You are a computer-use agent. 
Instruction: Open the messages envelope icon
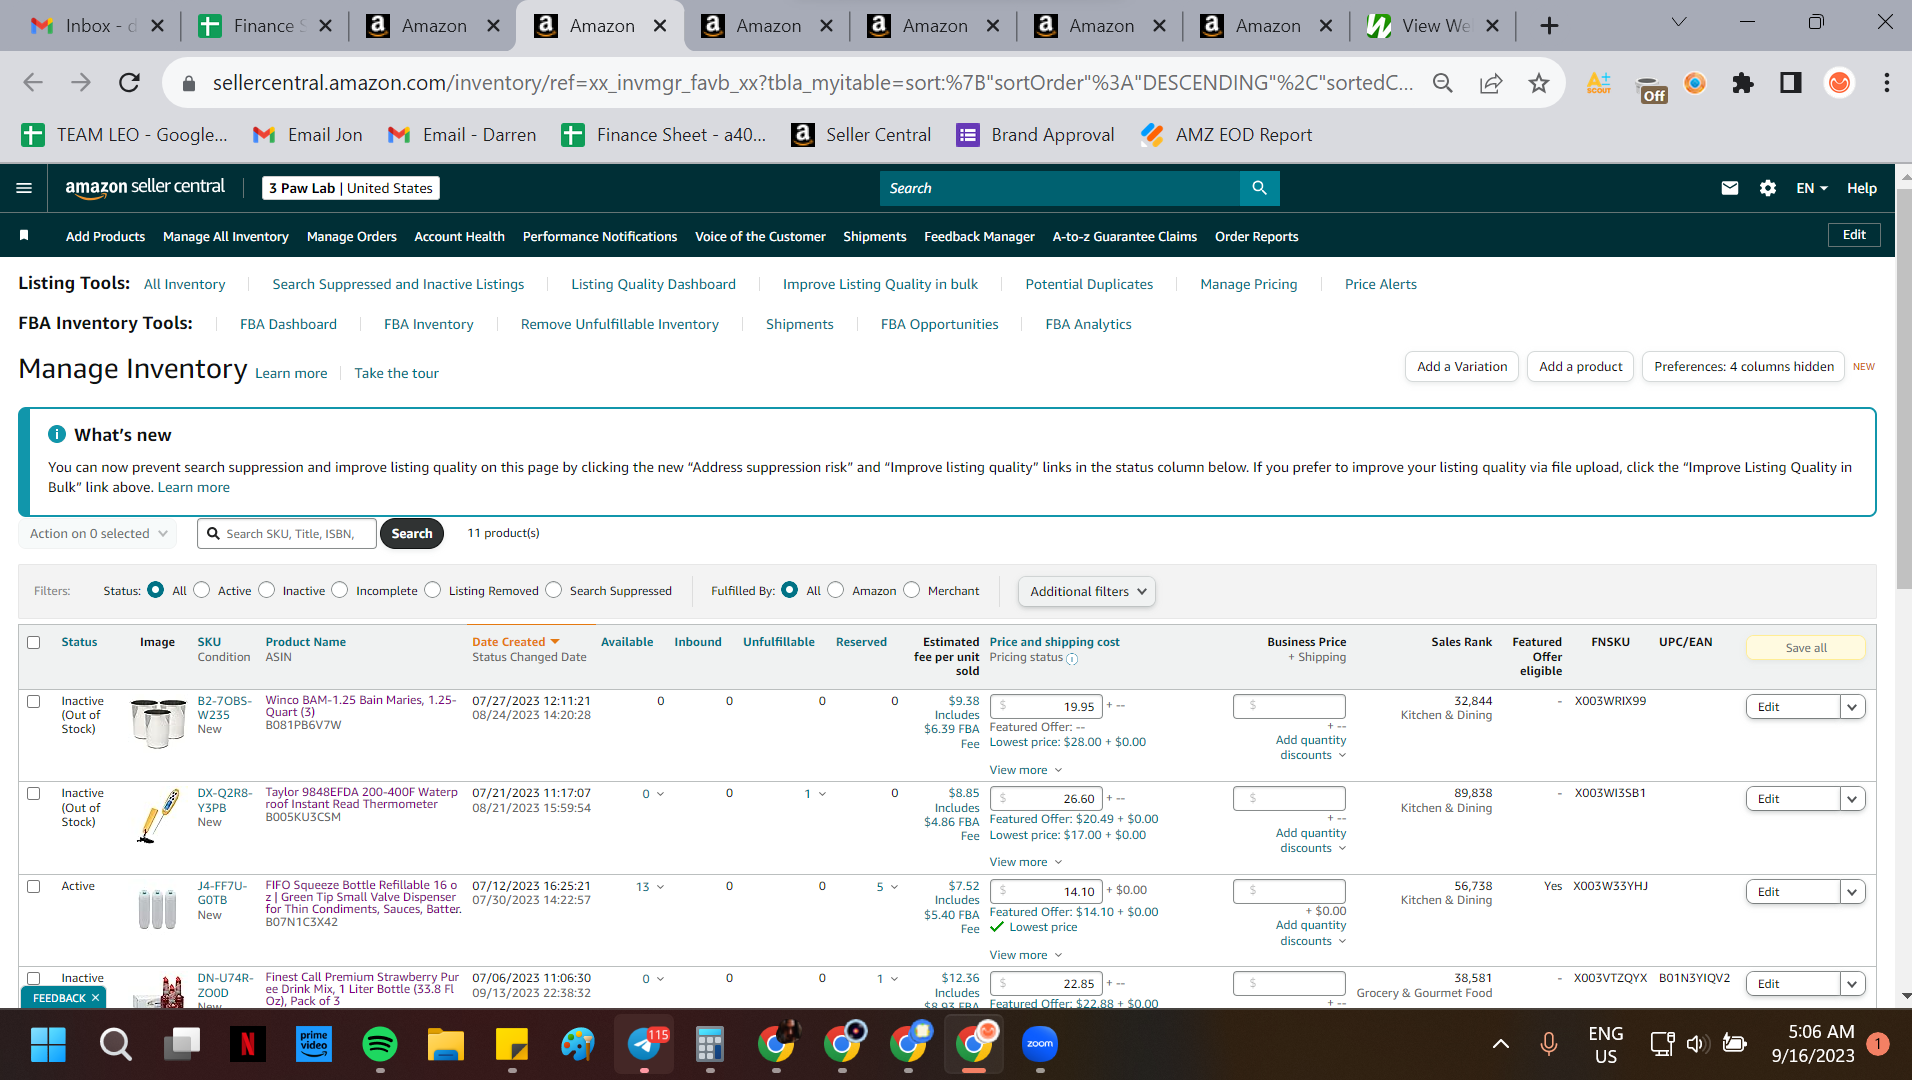1729,188
